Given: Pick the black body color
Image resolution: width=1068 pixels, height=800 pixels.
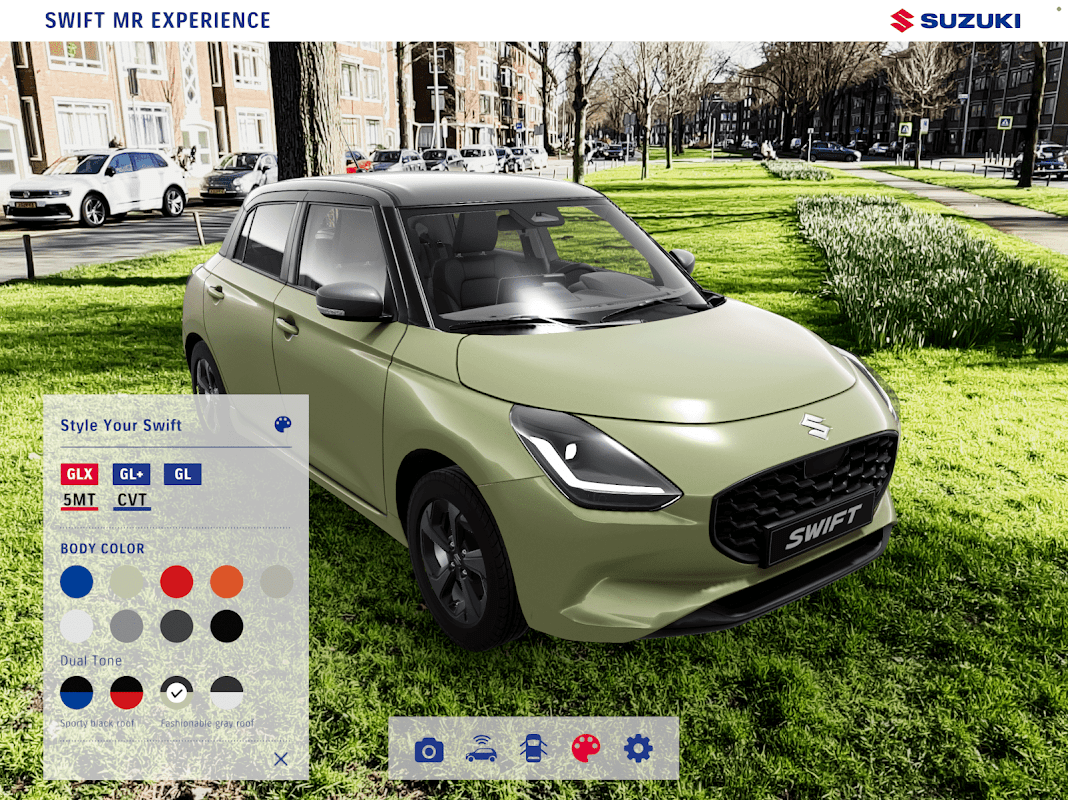Looking at the screenshot, I should click(x=227, y=626).
